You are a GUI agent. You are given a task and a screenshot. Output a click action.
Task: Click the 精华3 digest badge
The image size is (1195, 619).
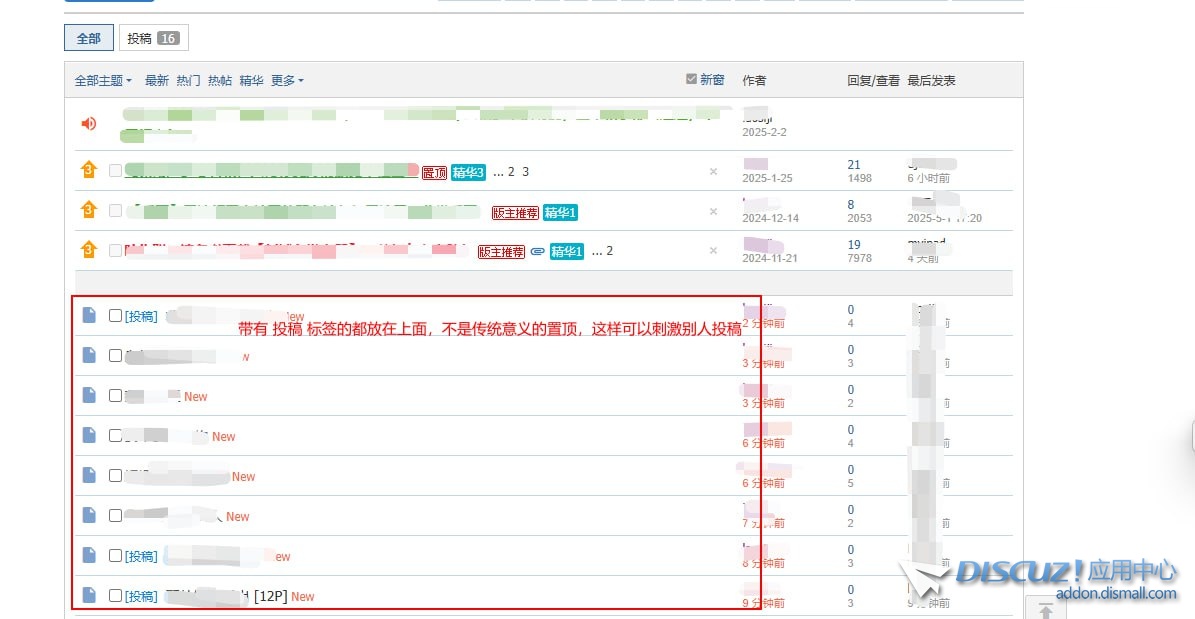click(468, 173)
